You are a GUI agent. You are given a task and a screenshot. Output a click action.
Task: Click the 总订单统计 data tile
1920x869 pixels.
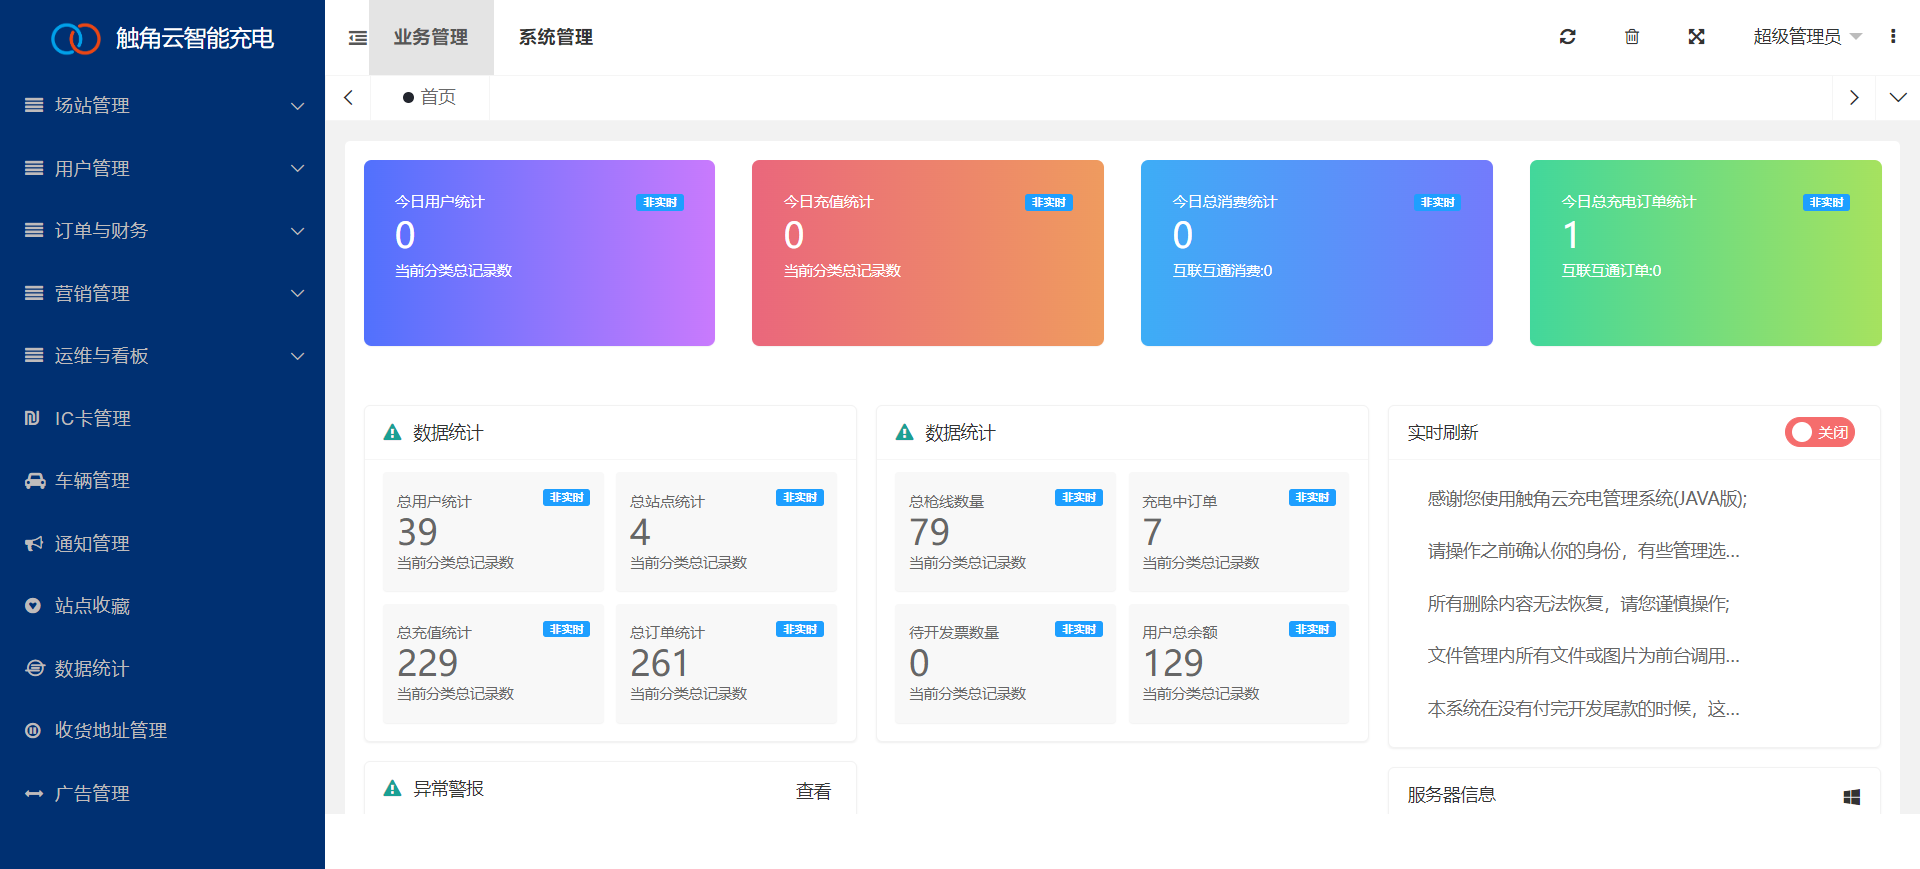point(726,663)
